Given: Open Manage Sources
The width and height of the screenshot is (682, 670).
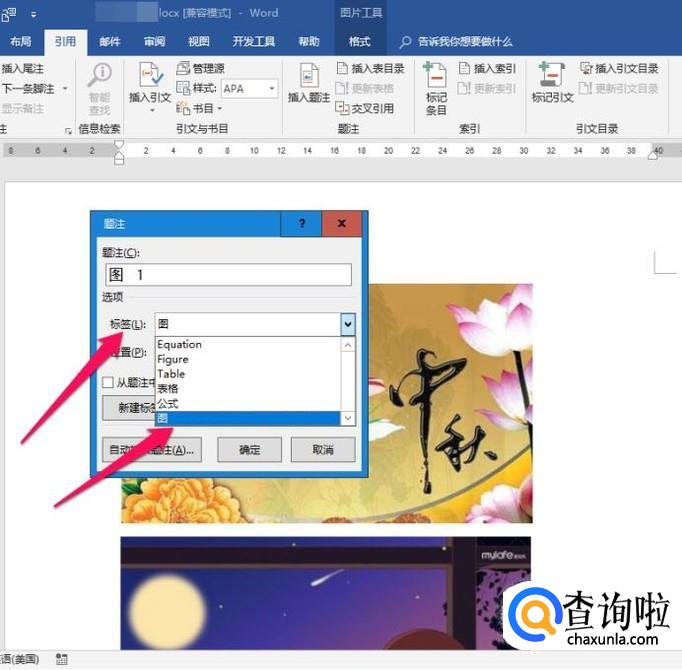Looking at the screenshot, I should 201,68.
